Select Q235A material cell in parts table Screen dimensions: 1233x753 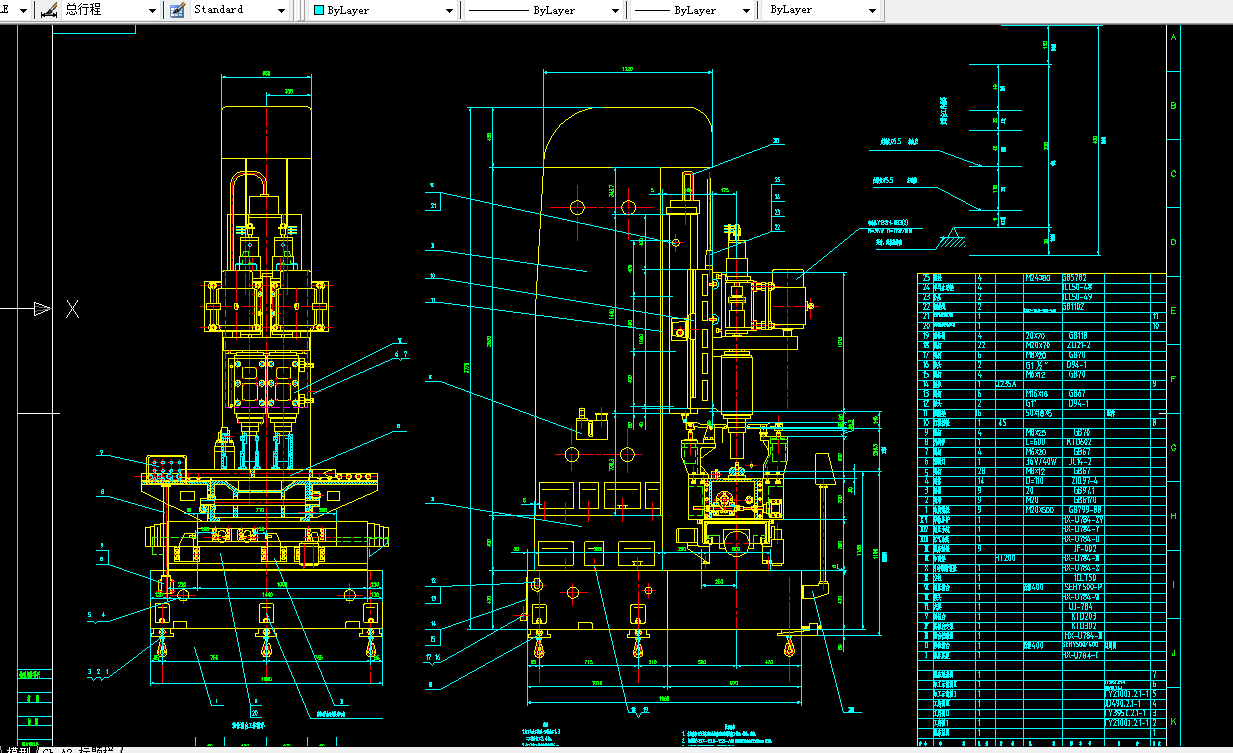1007,384
